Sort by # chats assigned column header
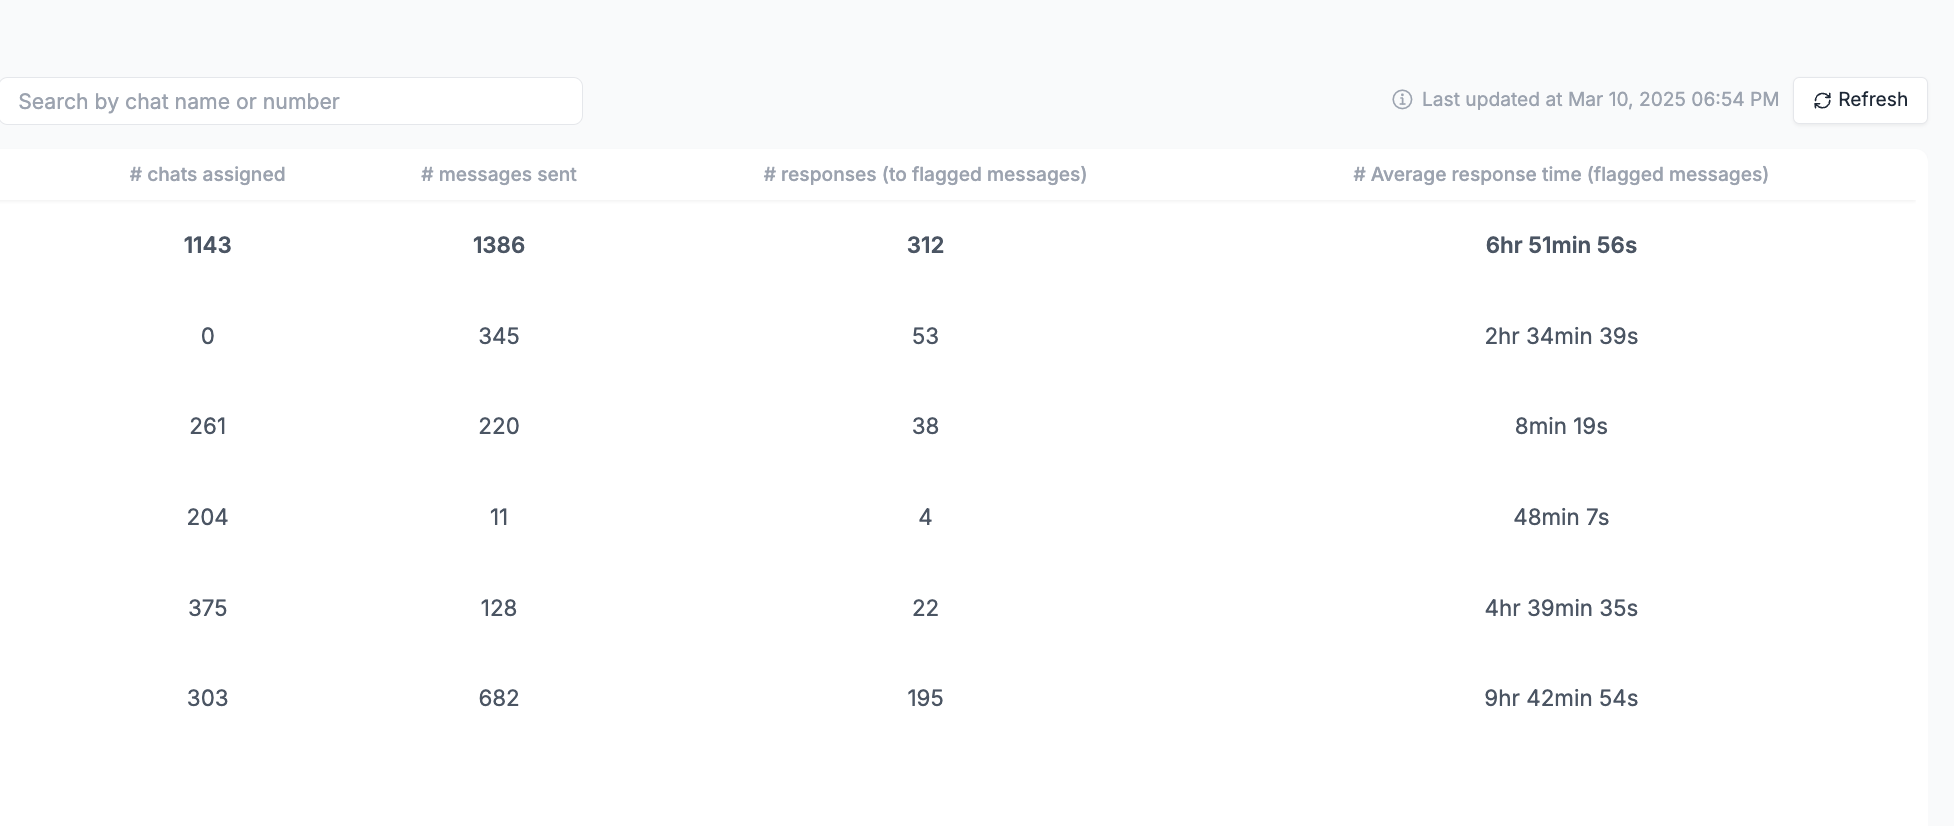This screenshot has height=826, width=1954. 207,174
